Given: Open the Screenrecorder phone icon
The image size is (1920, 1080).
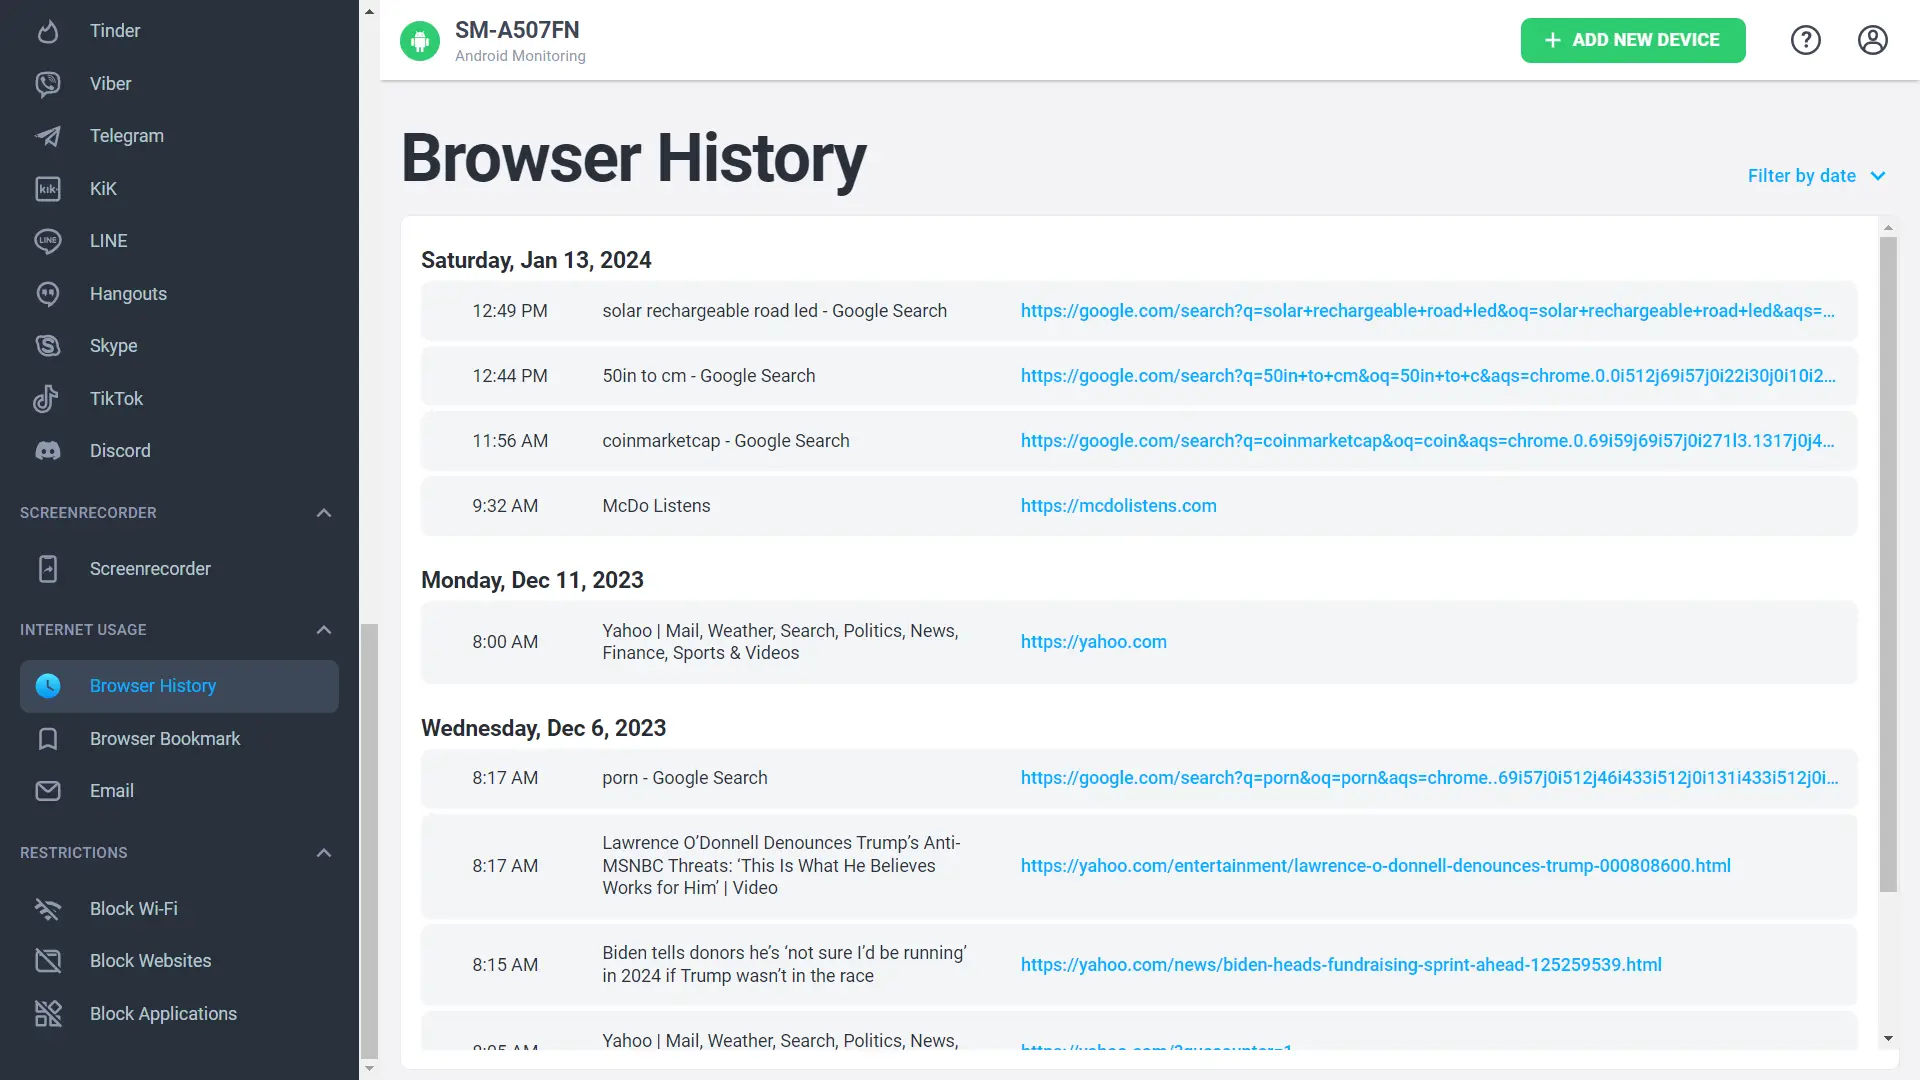Looking at the screenshot, I should pos(47,569).
